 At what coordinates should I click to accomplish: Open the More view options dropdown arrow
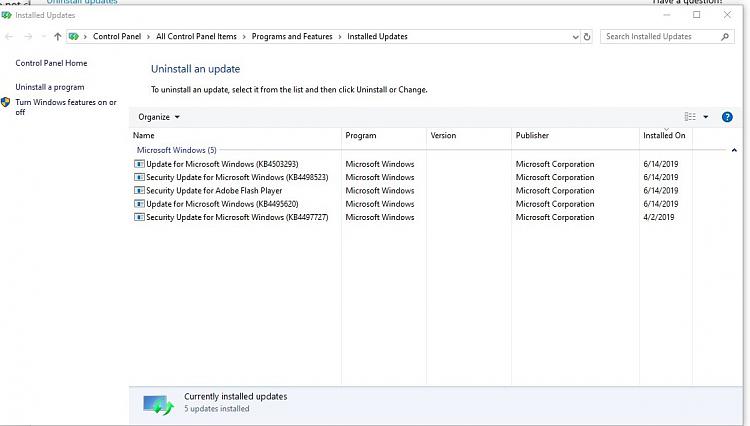706,117
